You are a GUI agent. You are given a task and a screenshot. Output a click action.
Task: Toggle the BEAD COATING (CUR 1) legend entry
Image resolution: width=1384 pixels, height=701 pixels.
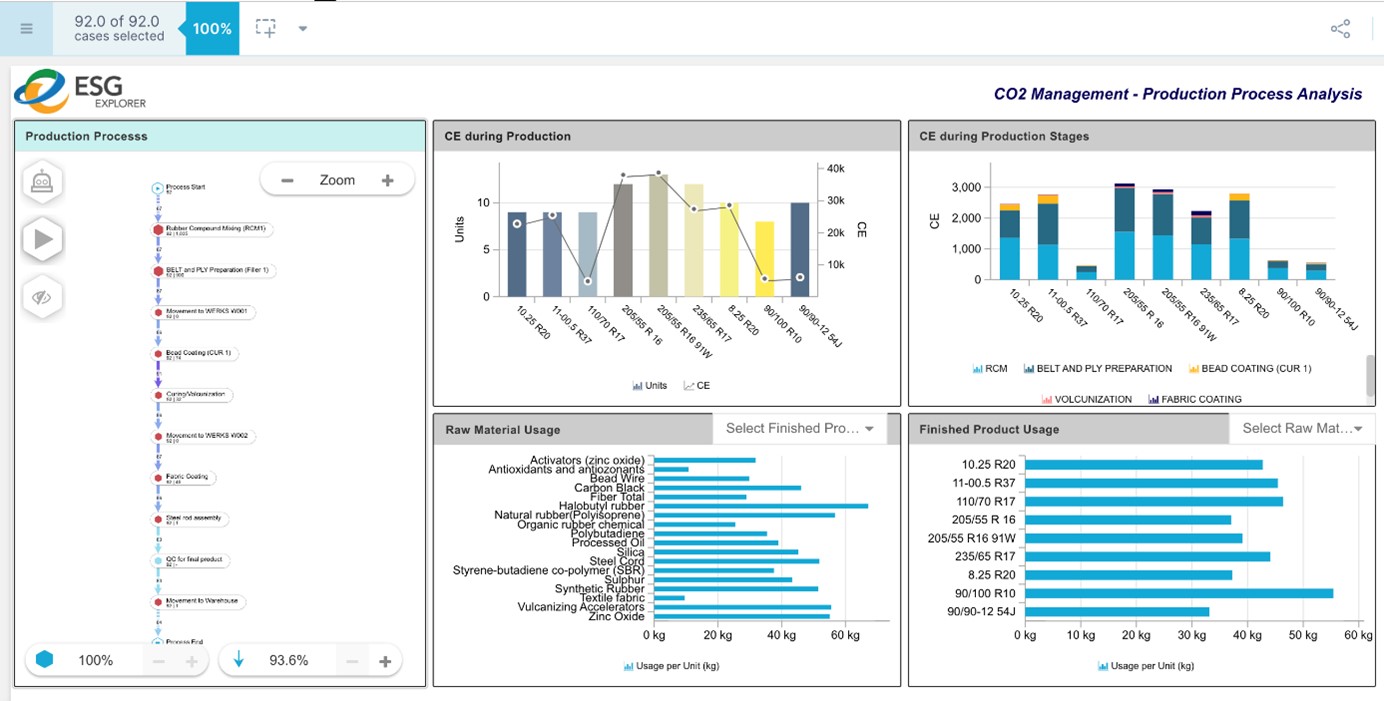click(x=1249, y=369)
